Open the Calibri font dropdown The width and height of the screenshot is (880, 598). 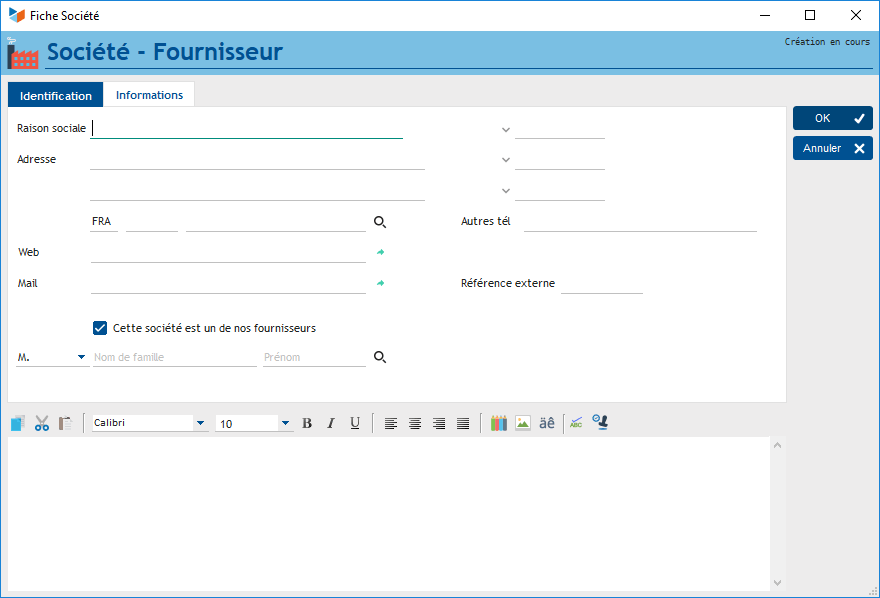(x=200, y=424)
